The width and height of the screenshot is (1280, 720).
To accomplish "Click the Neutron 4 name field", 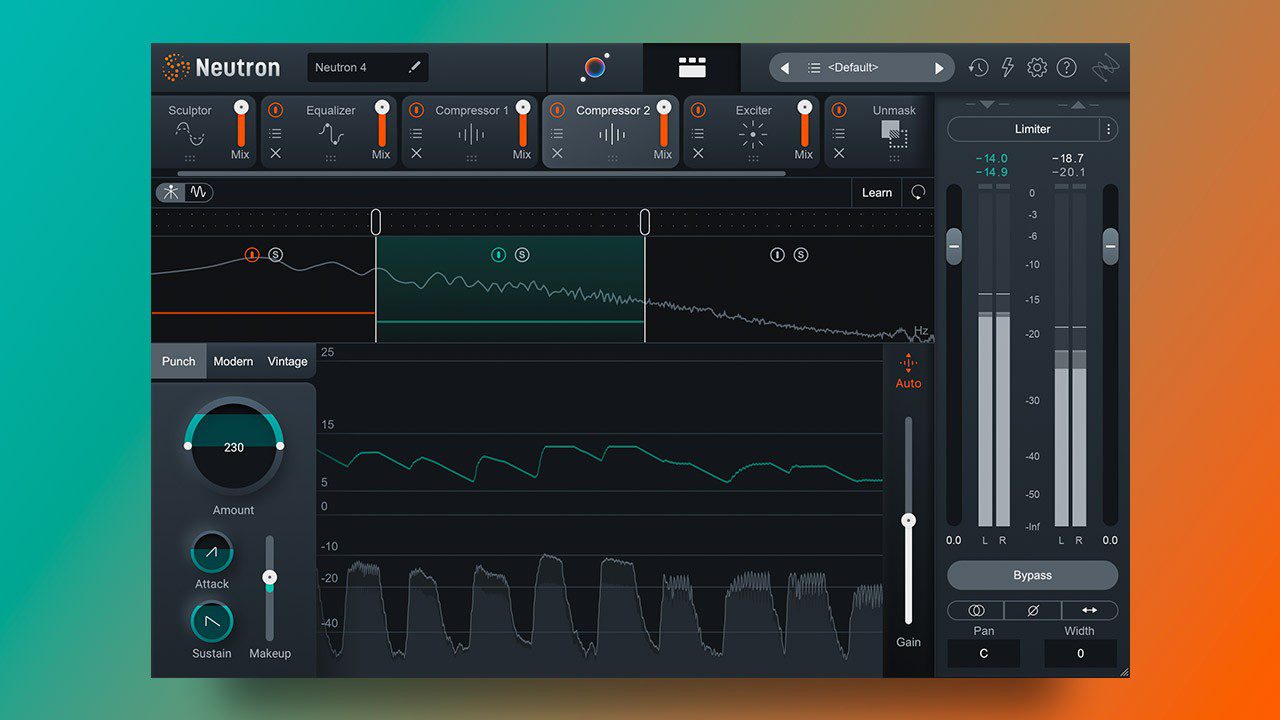I will 368,67.
